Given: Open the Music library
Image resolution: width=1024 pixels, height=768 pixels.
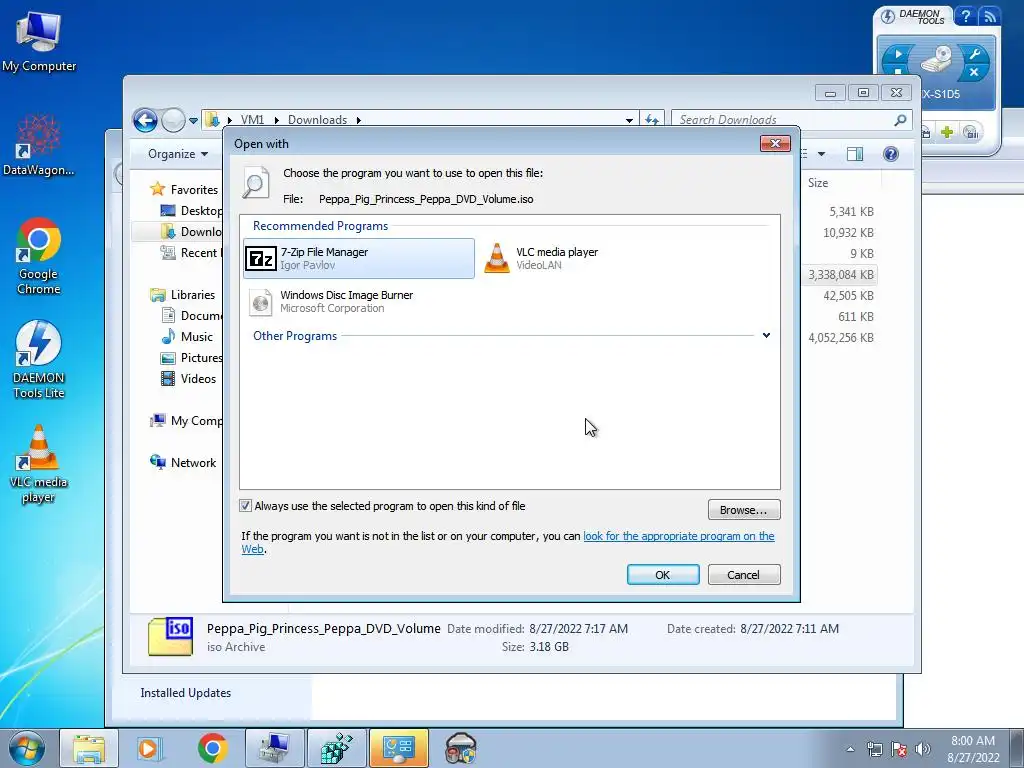Looking at the screenshot, I should point(197,337).
